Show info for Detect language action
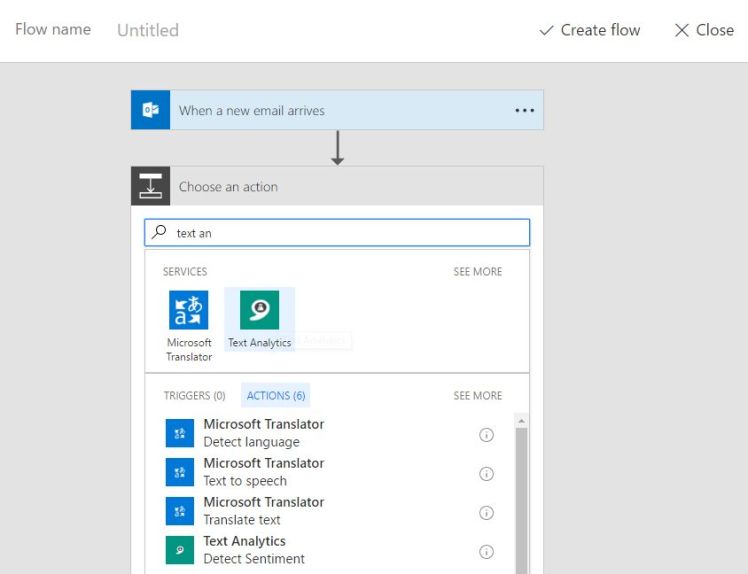Viewport: 748px width, 574px height. pos(487,435)
